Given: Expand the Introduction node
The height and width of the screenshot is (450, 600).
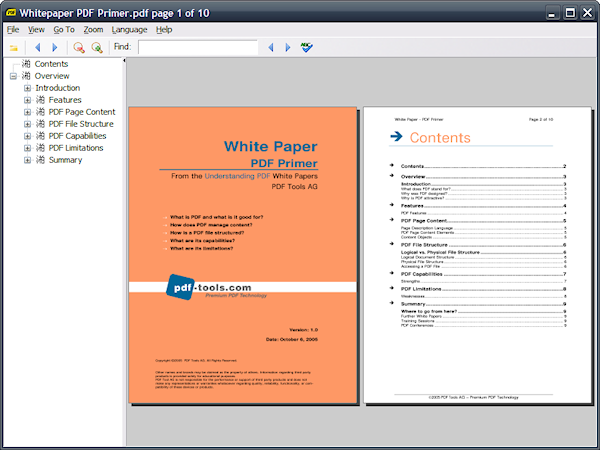Looking at the screenshot, I should tap(27, 88).
